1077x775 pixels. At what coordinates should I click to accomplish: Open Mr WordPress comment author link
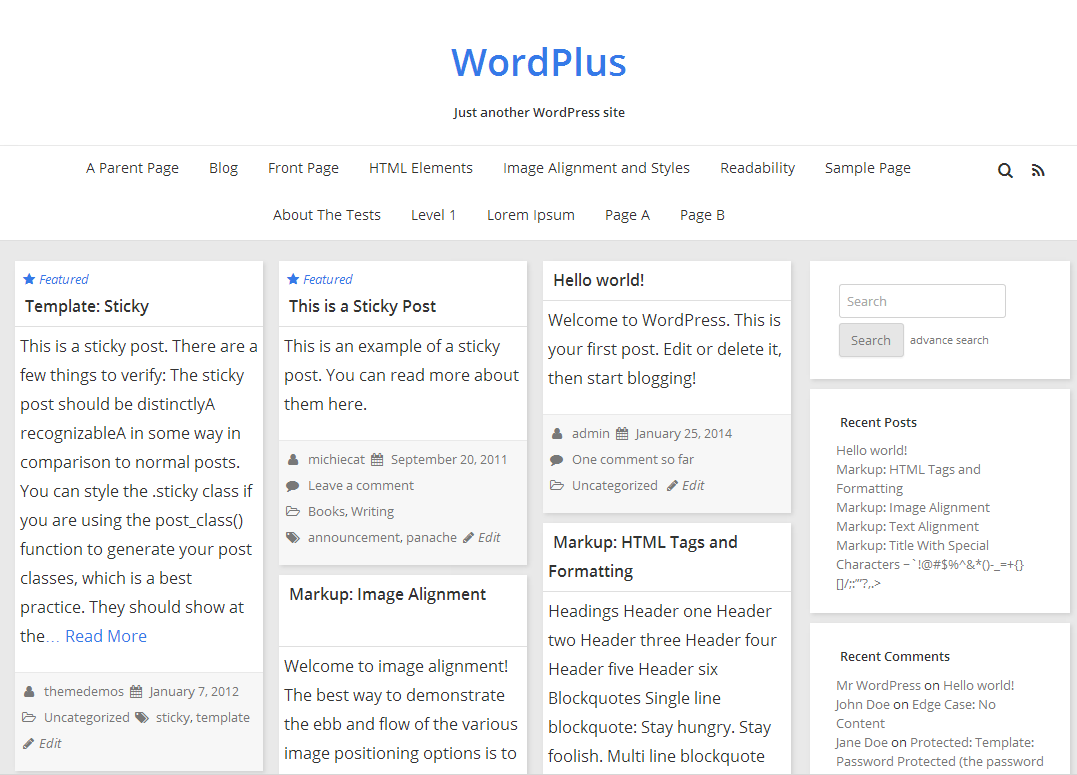pyautogui.click(x=878, y=685)
